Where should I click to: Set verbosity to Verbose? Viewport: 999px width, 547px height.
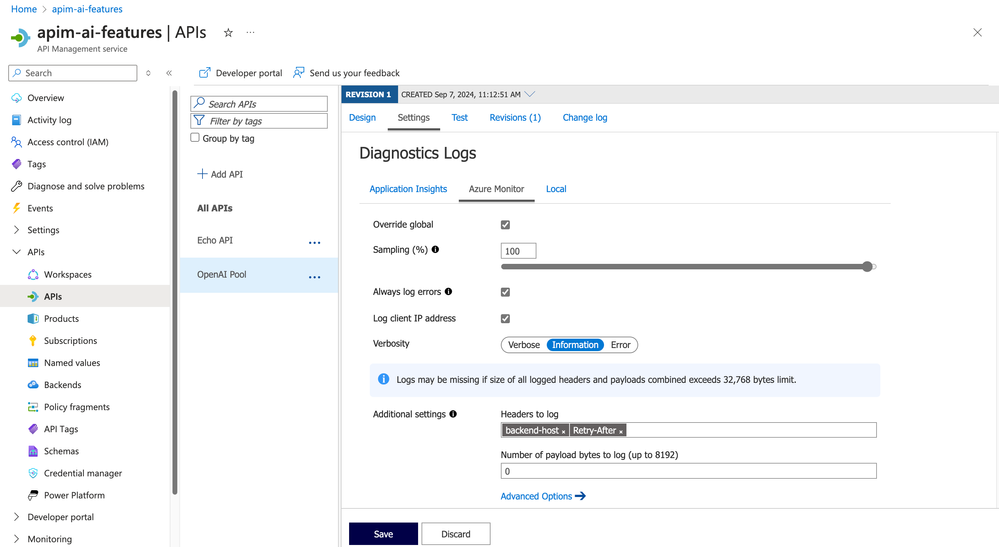524,345
